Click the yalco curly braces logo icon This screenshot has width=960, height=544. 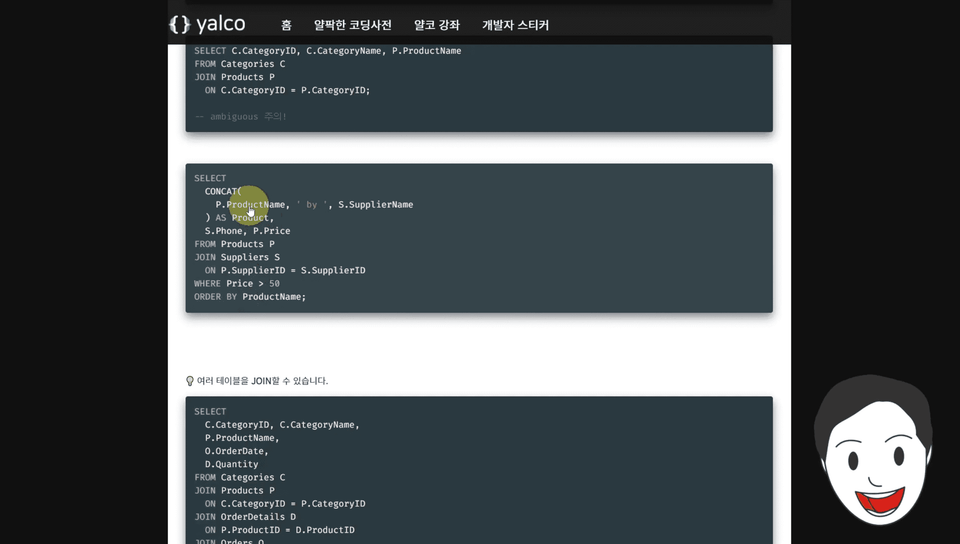click(x=180, y=24)
